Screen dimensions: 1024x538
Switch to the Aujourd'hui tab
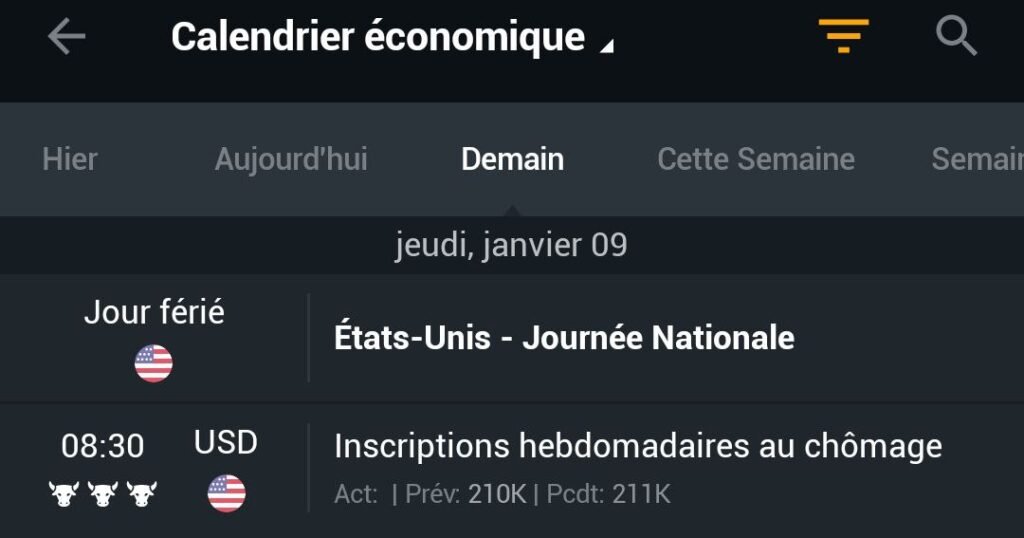(x=291, y=159)
